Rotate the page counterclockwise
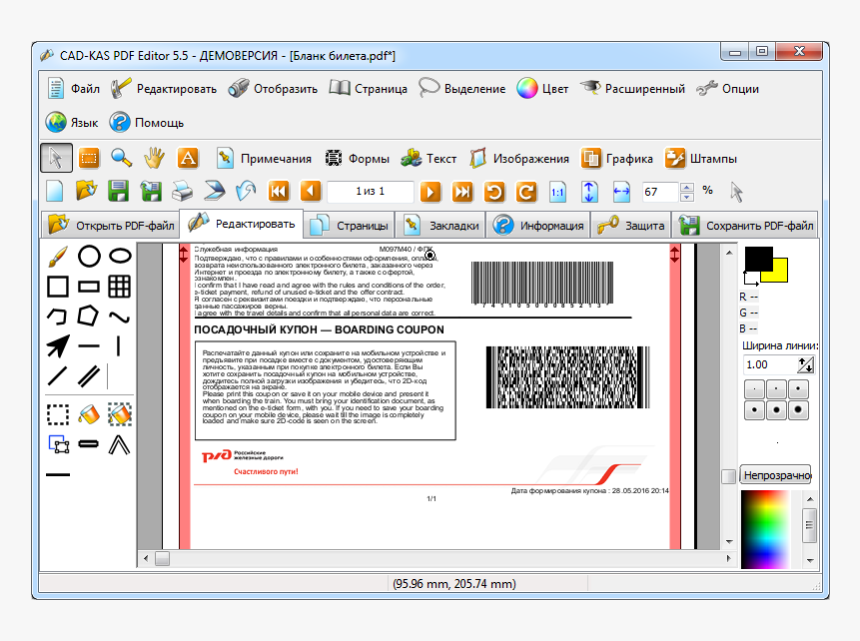860x641 pixels. (494, 192)
